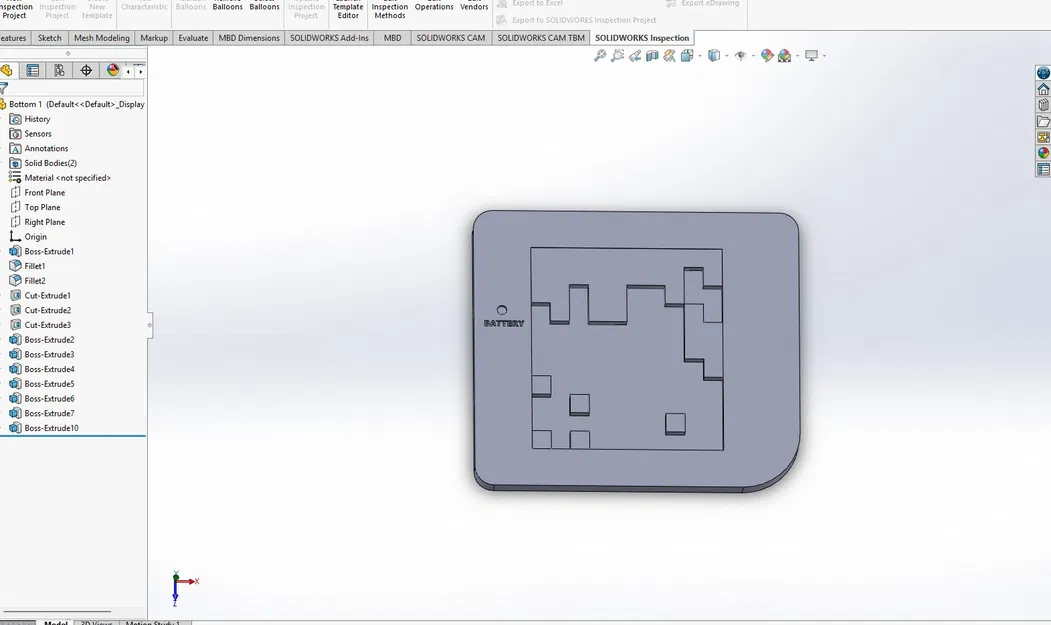The height and width of the screenshot is (625, 1051).
Task: Click the Edit Appearance icon
Action: point(767,55)
